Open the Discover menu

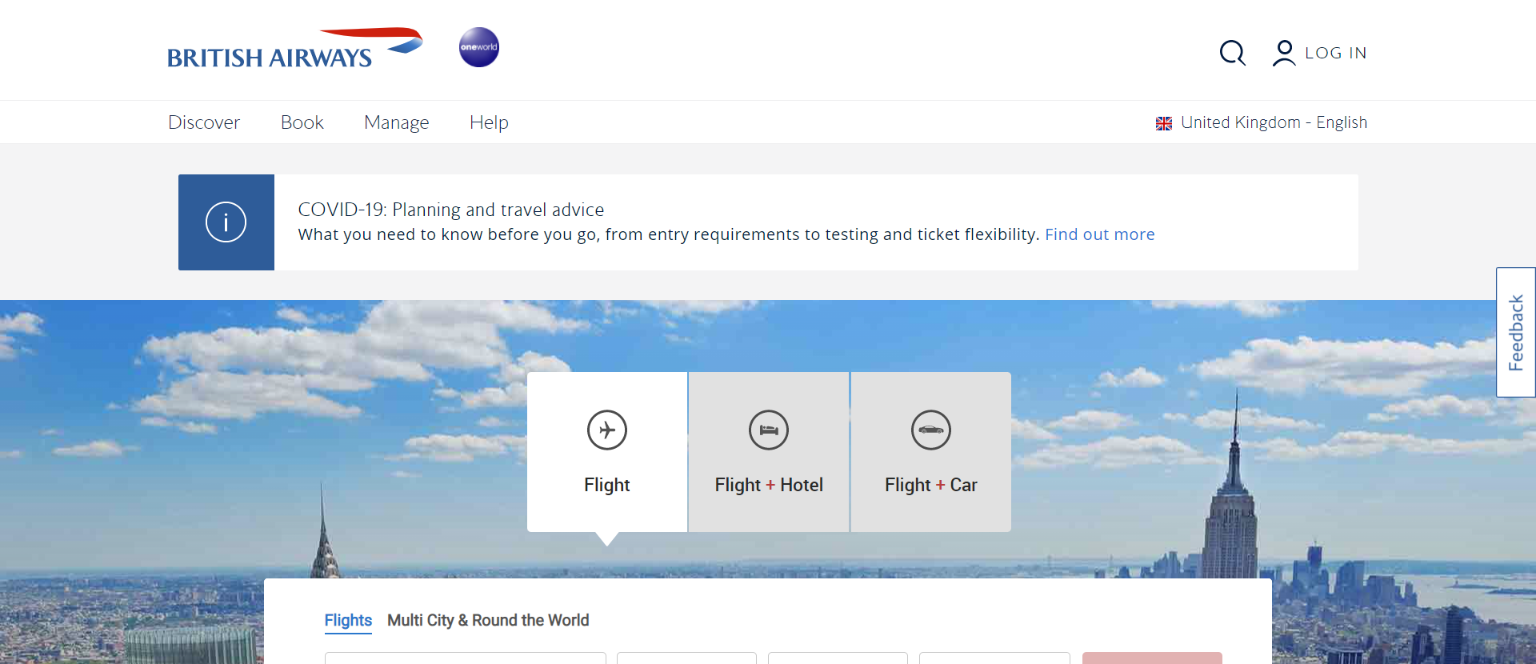pyautogui.click(x=204, y=122)
